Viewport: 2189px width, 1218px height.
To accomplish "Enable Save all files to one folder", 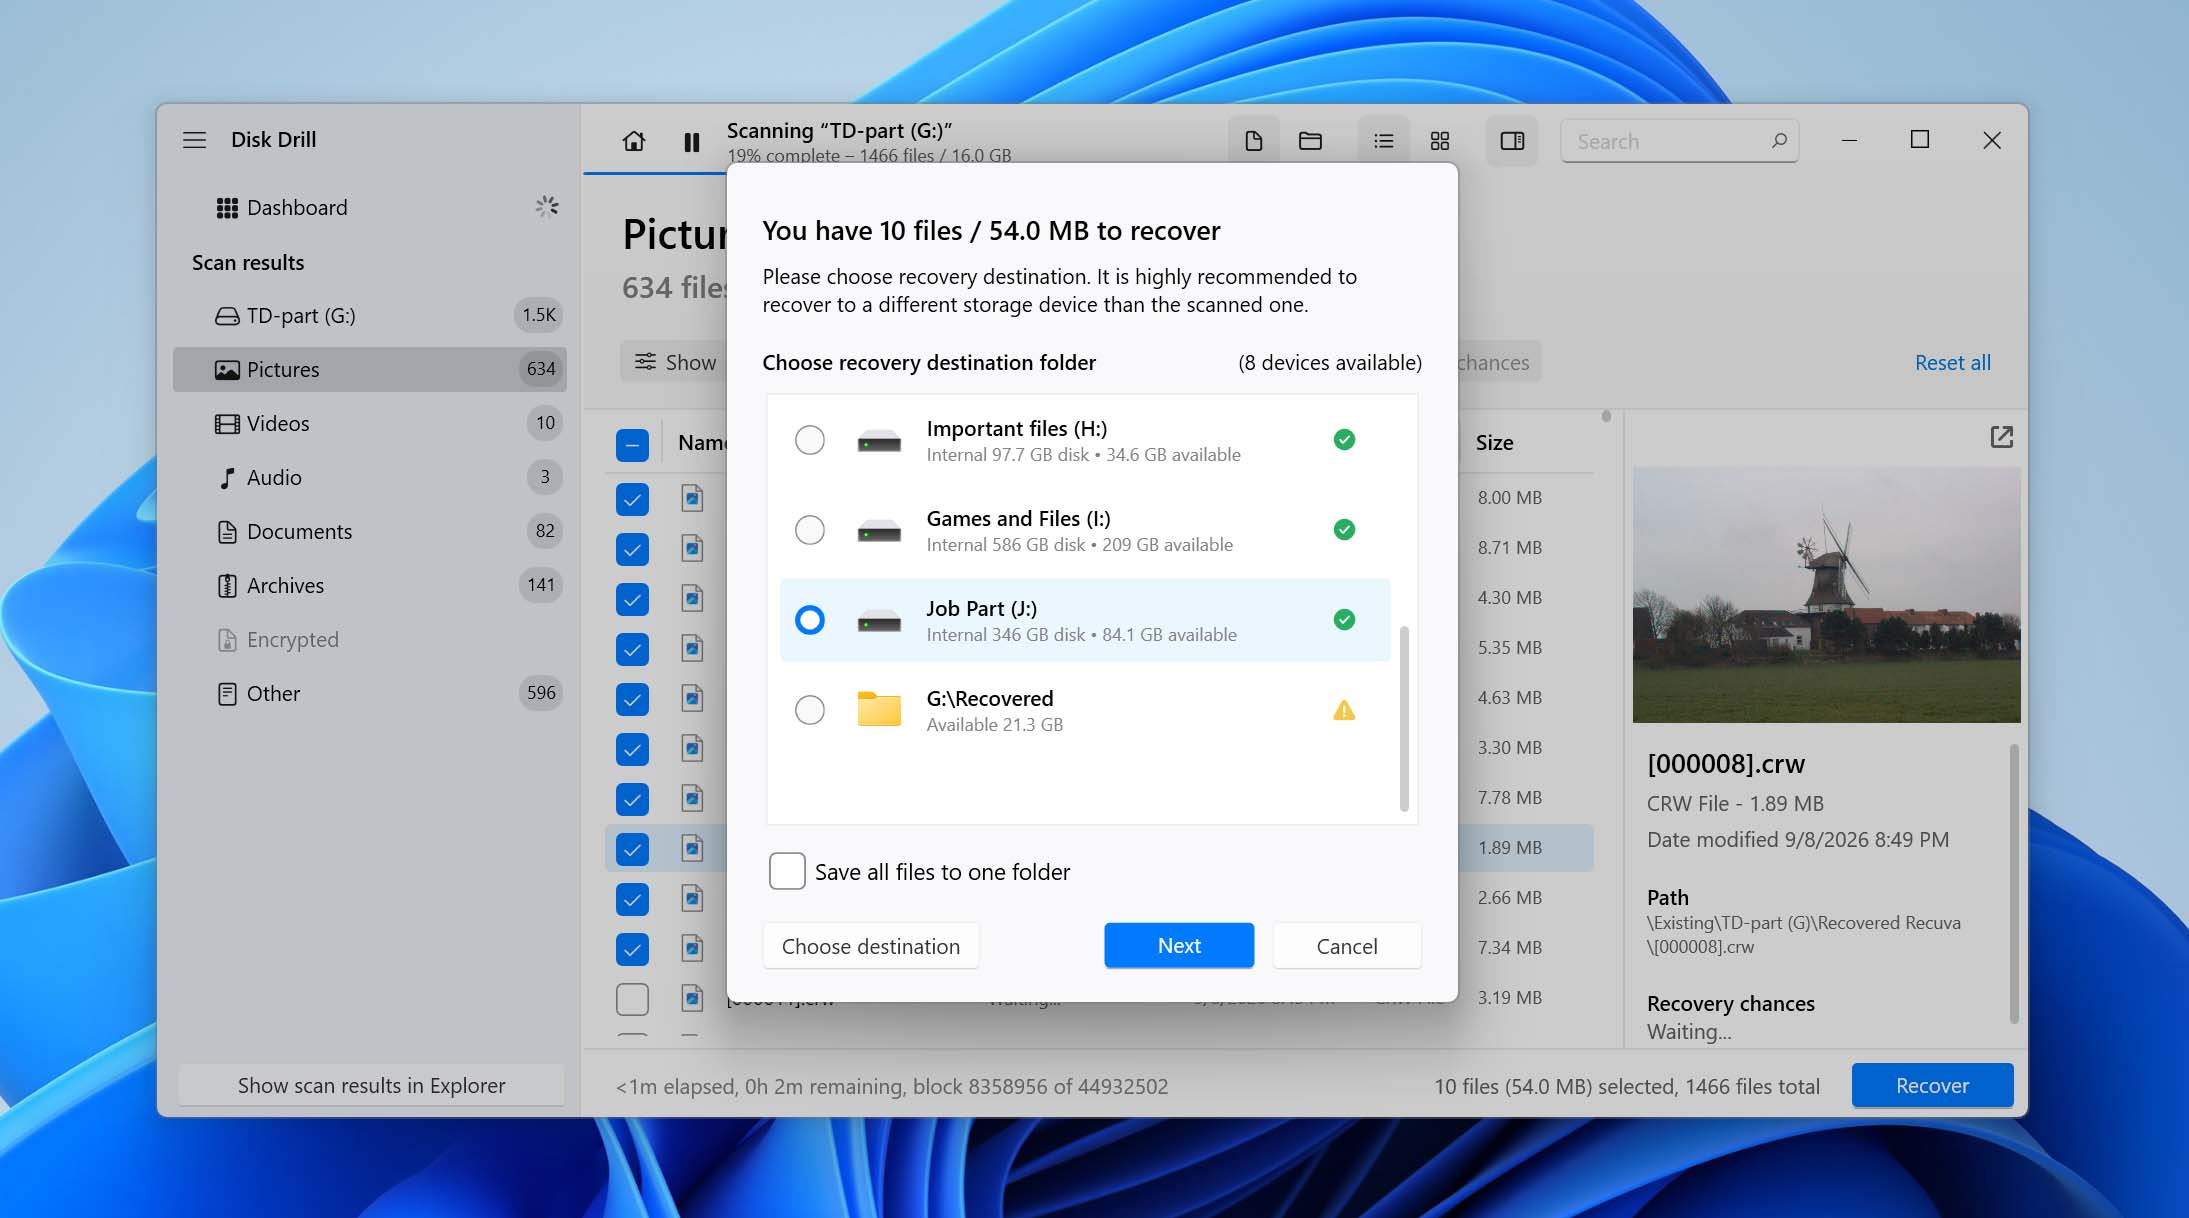I will pyautogui.click(x=787, y=871).
